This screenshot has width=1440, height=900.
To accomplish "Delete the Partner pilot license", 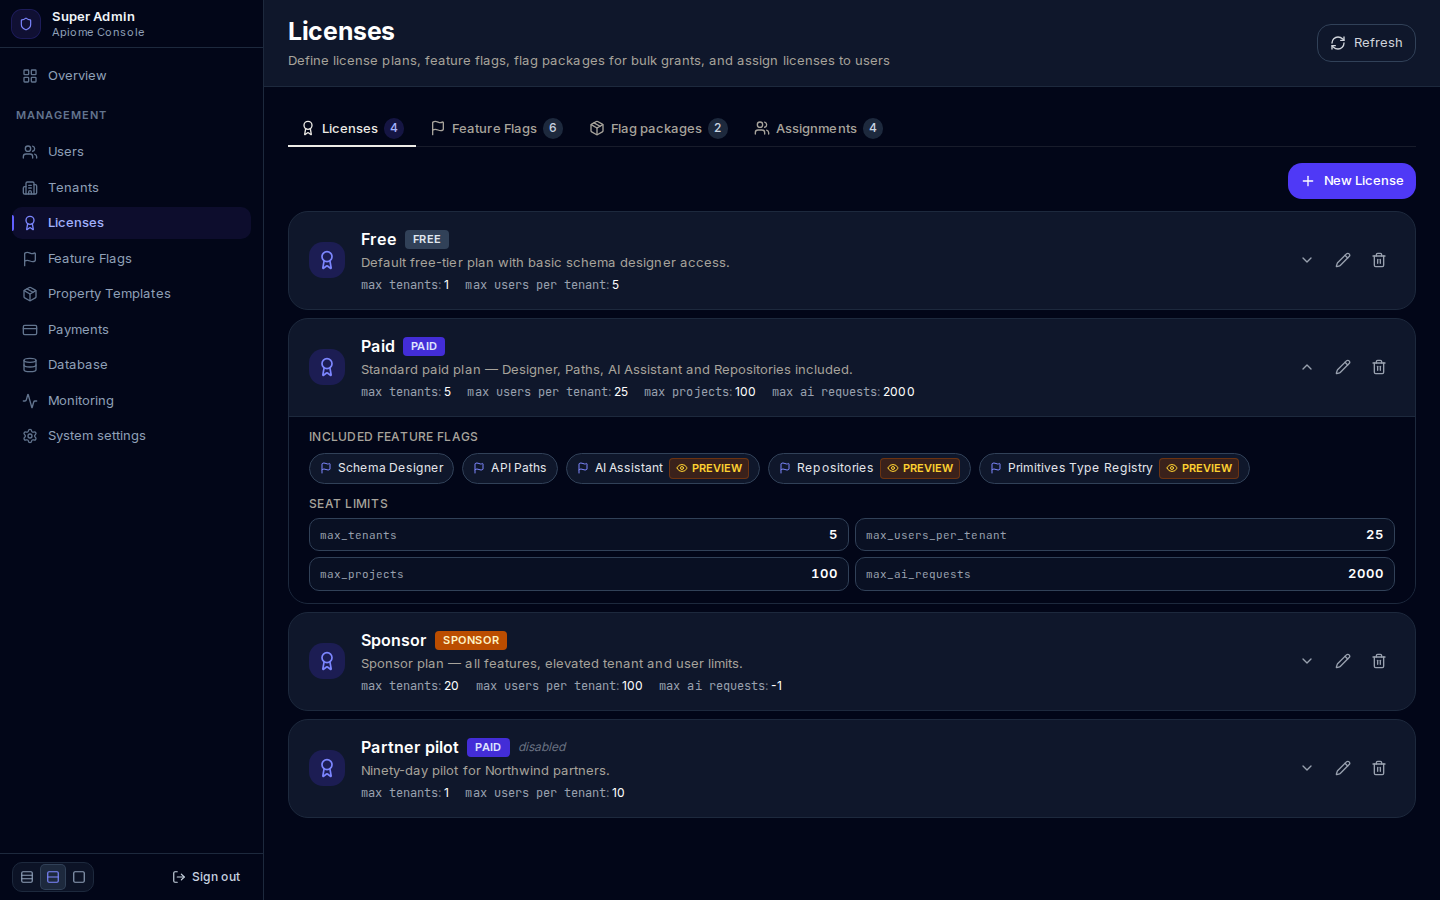I will [x=1379, y=768].
